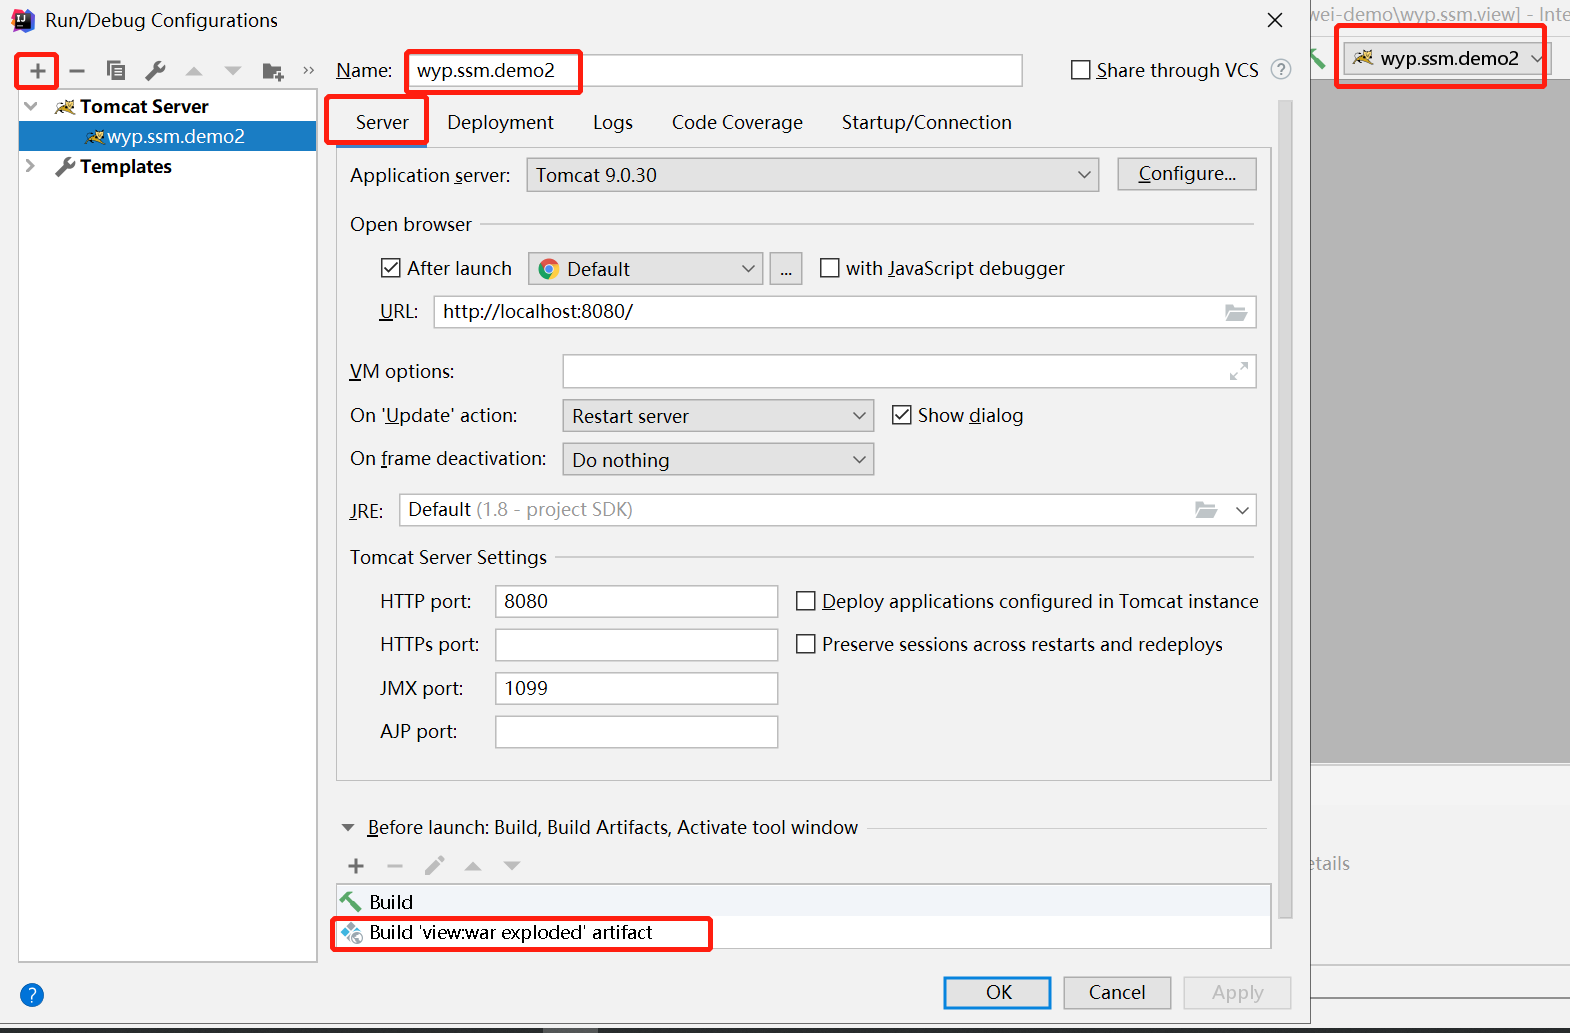Enable with JavaScript debugger

click(x=829, y=268)
